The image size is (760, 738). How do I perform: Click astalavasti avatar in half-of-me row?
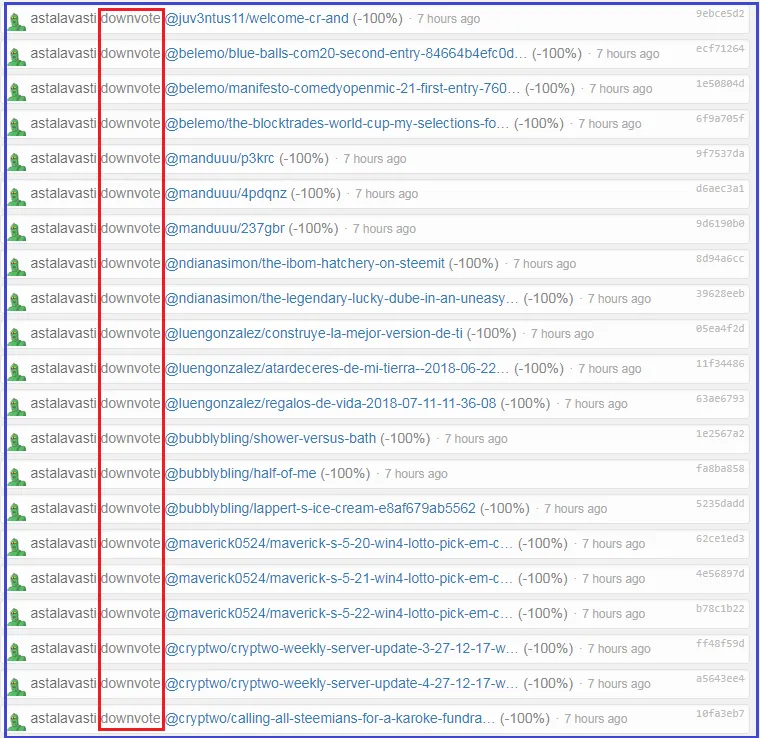(17, 476)
